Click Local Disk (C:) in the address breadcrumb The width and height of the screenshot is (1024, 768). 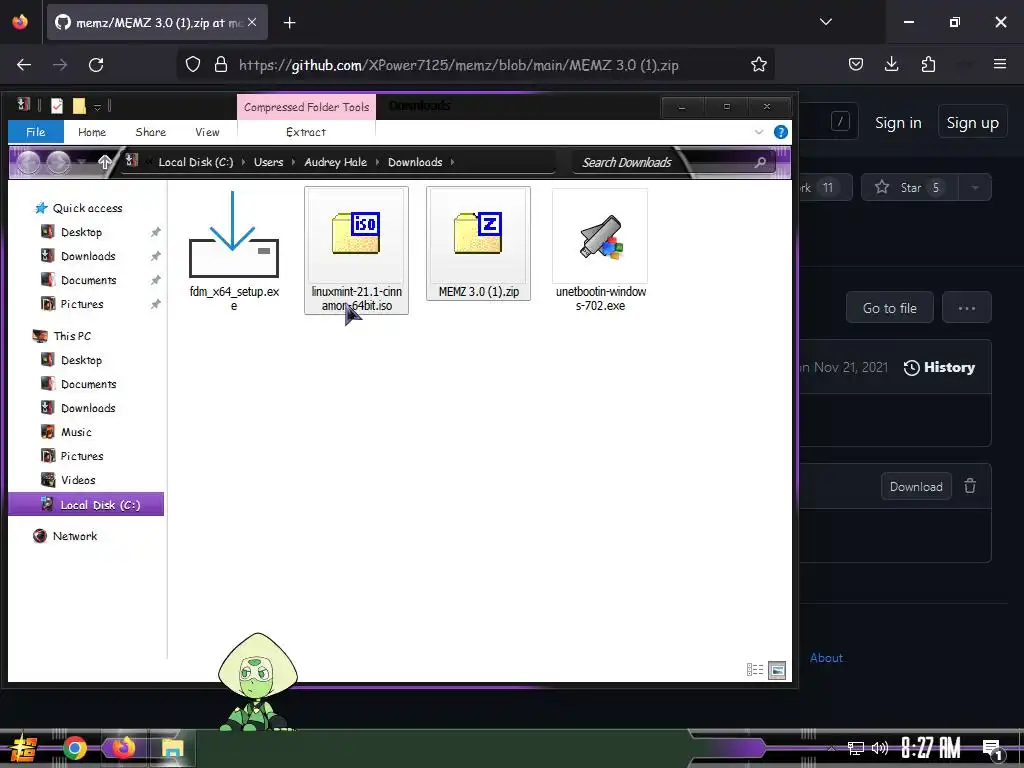pyautogui.click(x=196, y=162)
